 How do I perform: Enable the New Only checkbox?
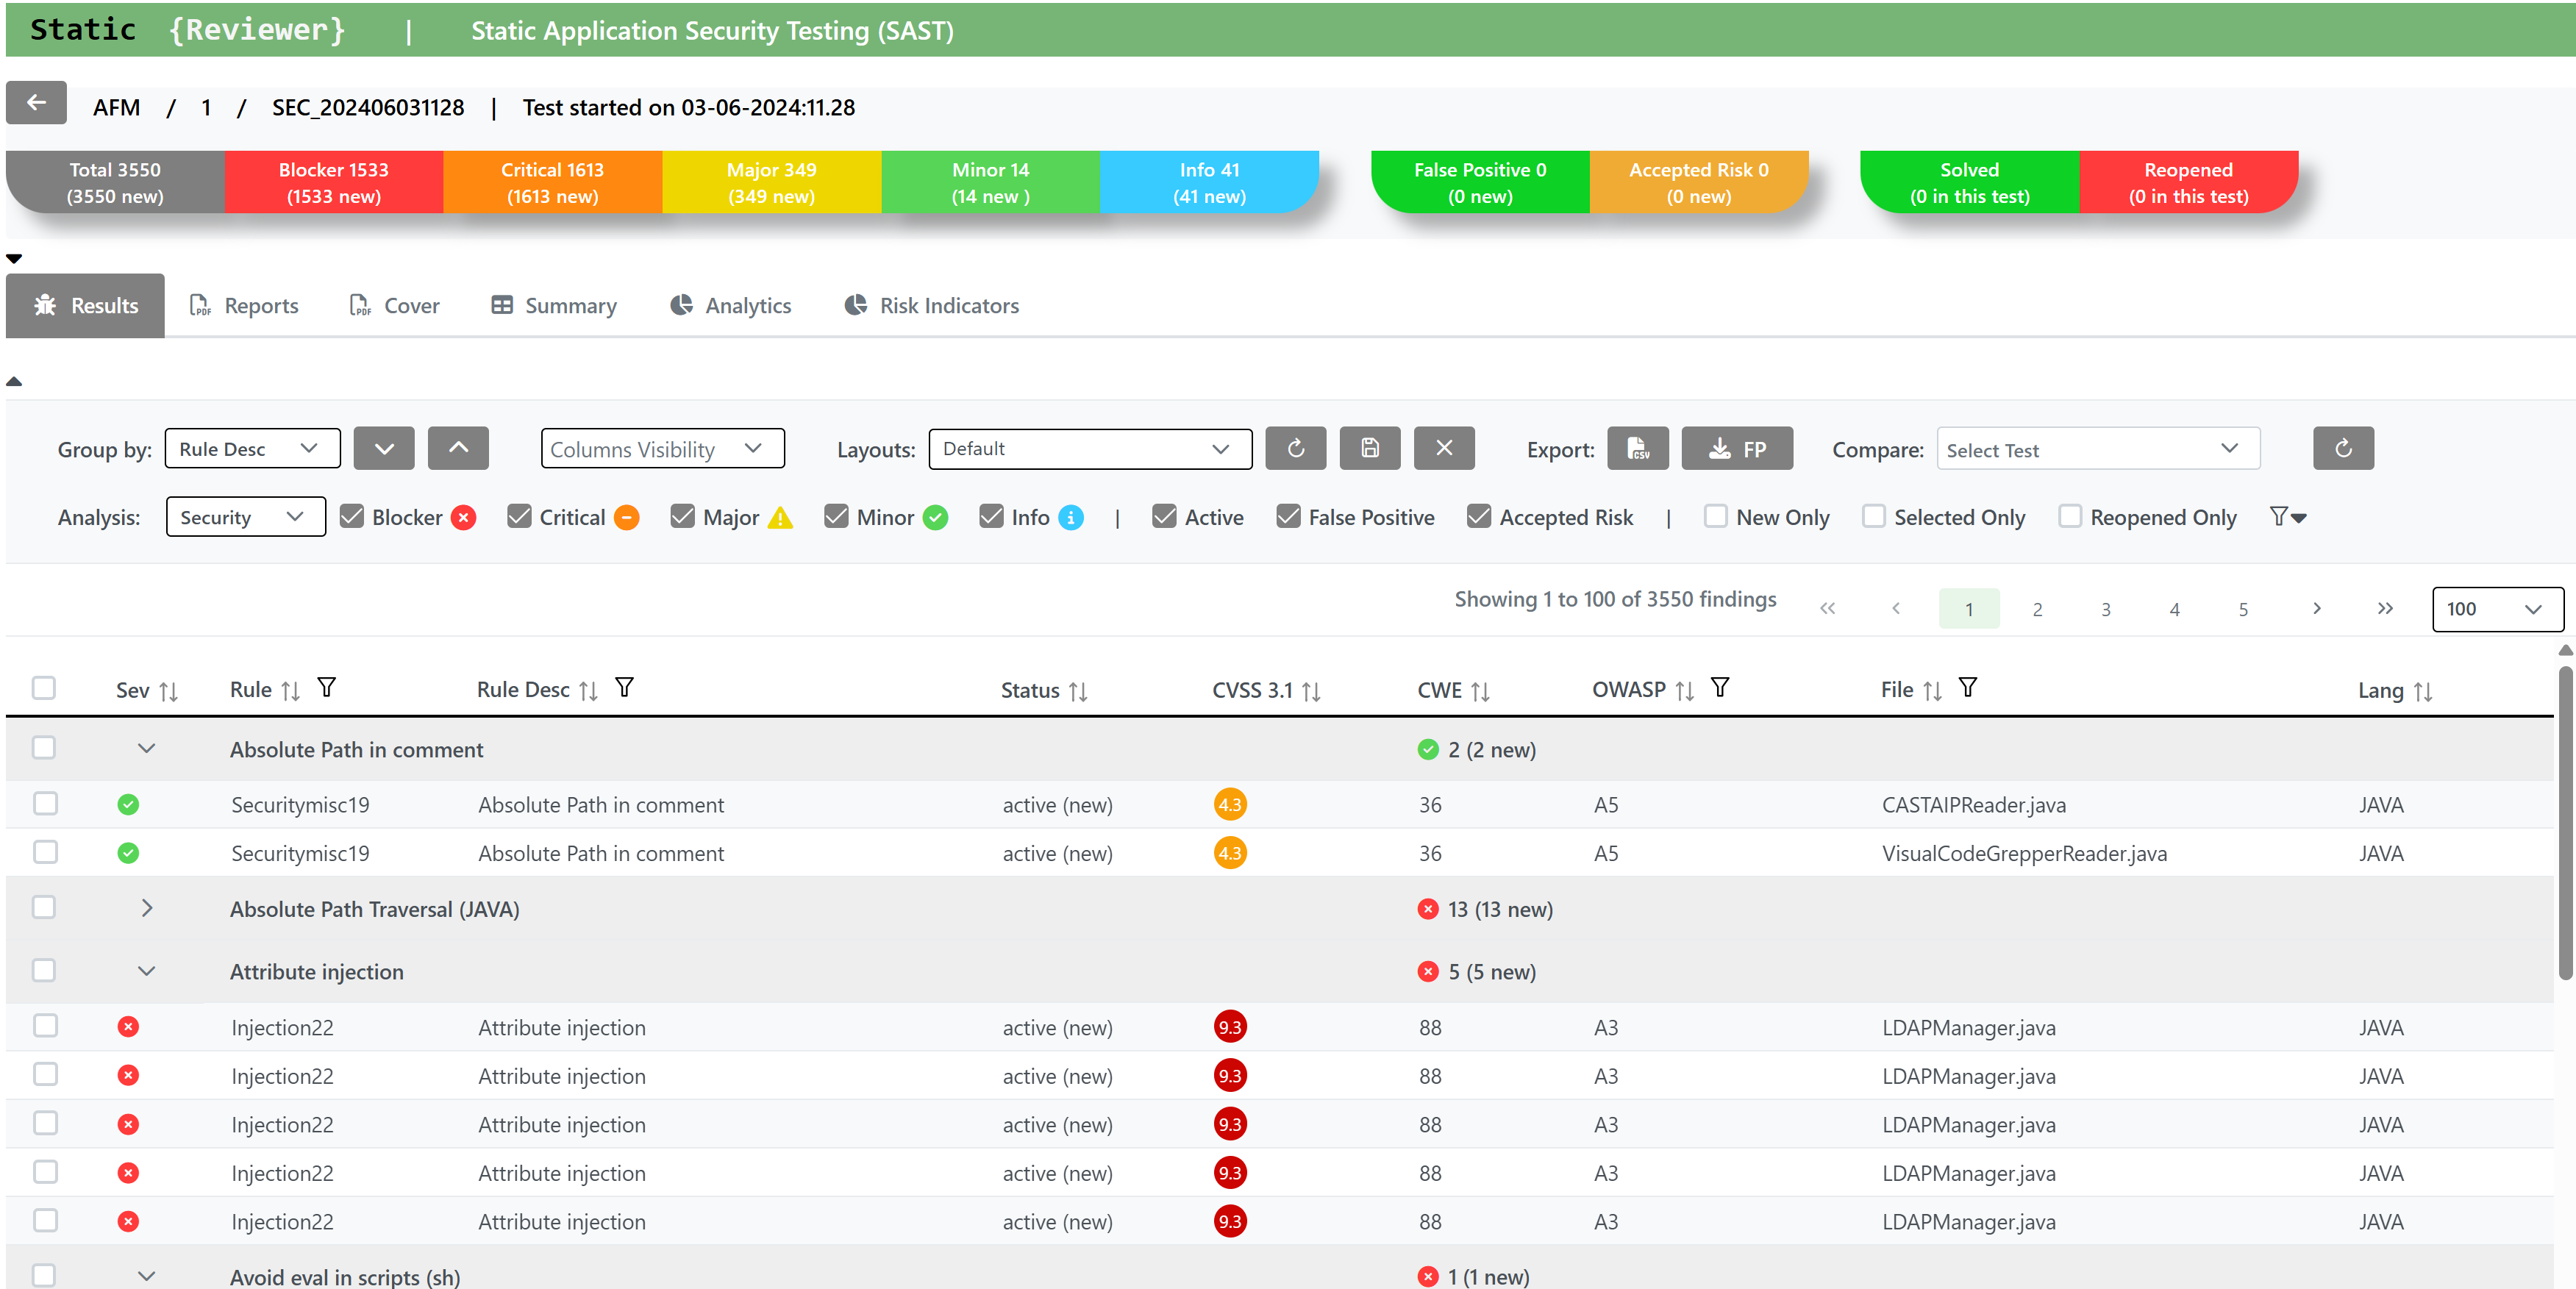point(1715,516)
